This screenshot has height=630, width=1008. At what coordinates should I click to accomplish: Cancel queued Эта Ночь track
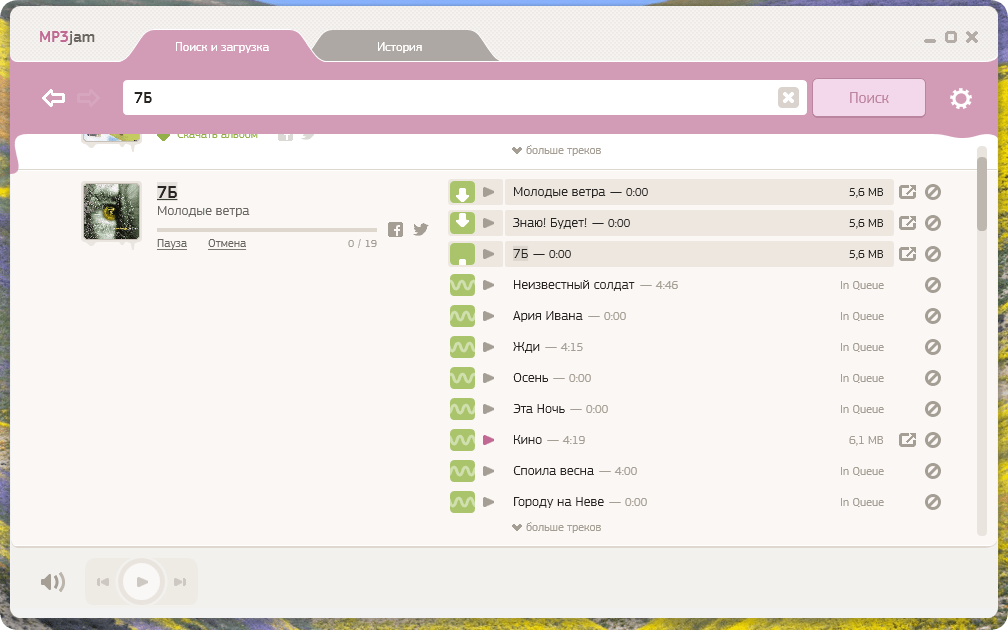pos(933,409)
